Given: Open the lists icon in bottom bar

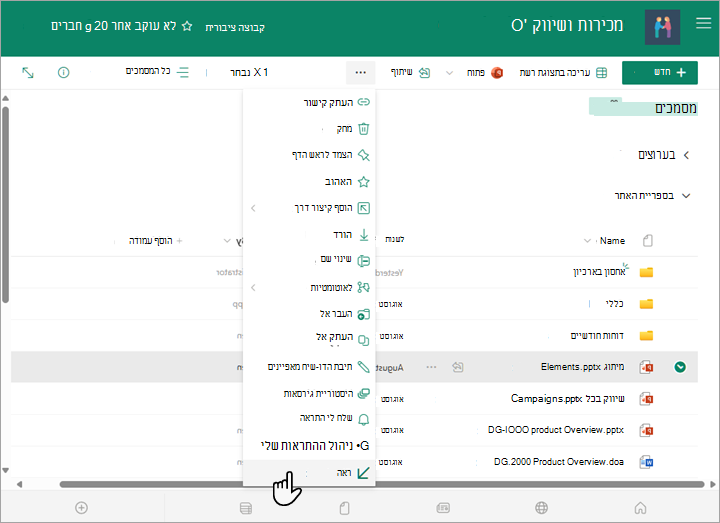Looking at the screenshot, I should click(246, 508).
